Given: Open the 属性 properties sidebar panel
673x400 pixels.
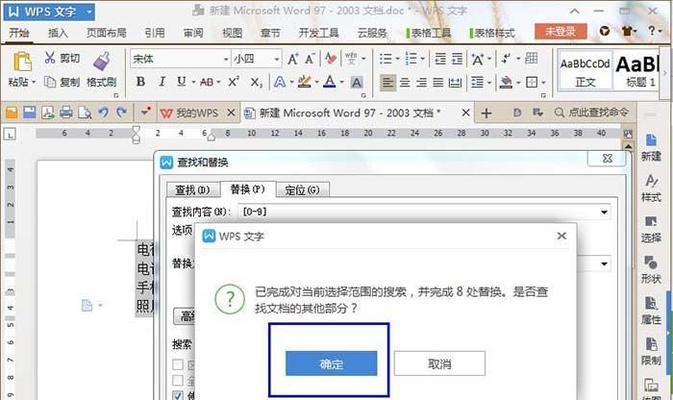Looking at the screenshot, I should coord(651,311).
